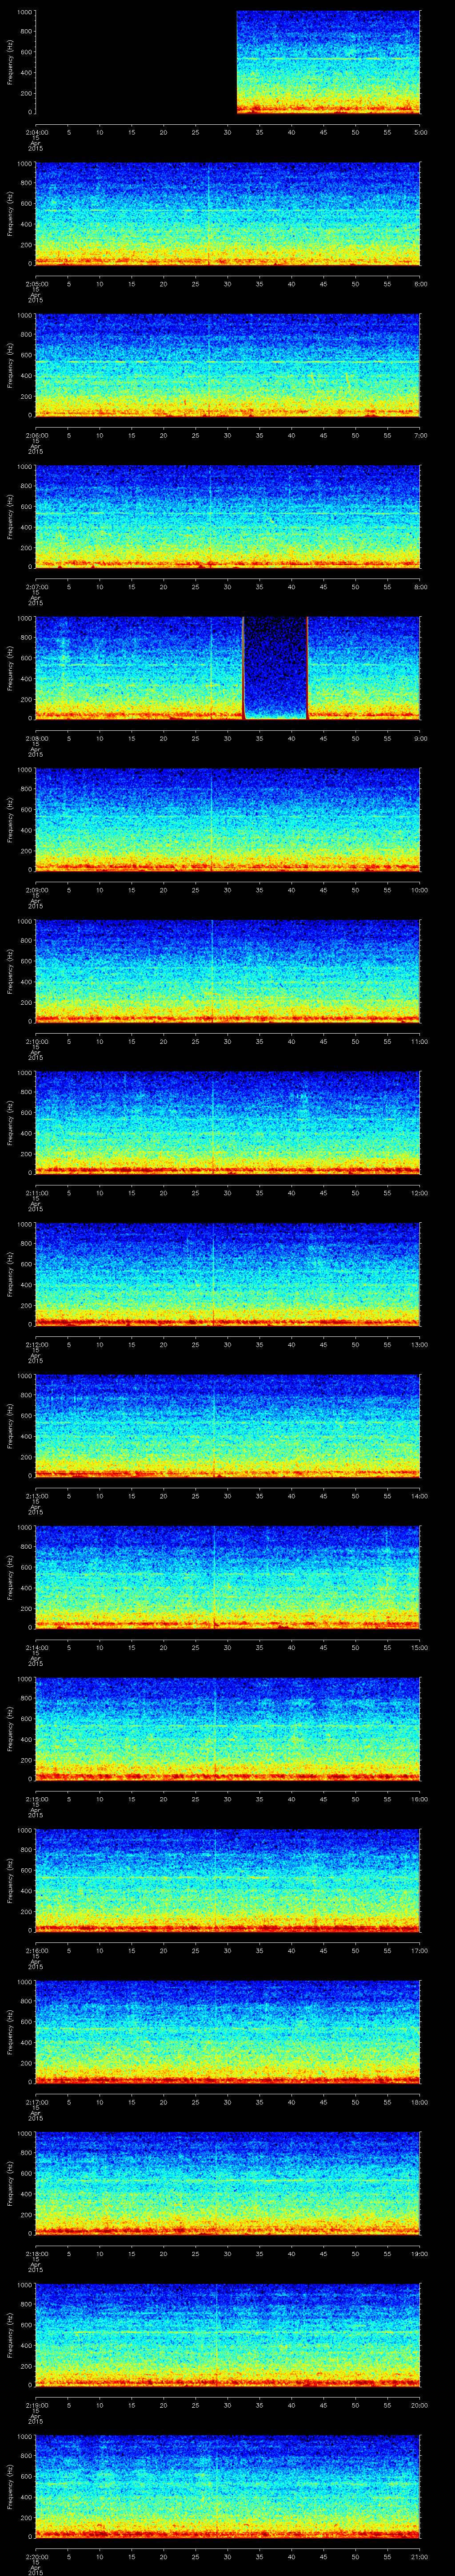The width and height of the screenshot is (455, 2576).
Task: Select the spectrogram starting at 2:07:00
Action: click(x=228, y=517)
